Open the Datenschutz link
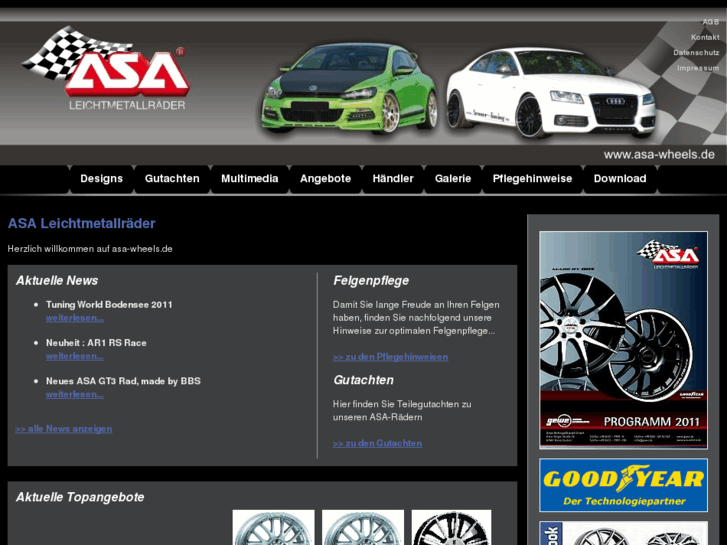This screenshot has width=727, height=545. 696,52
